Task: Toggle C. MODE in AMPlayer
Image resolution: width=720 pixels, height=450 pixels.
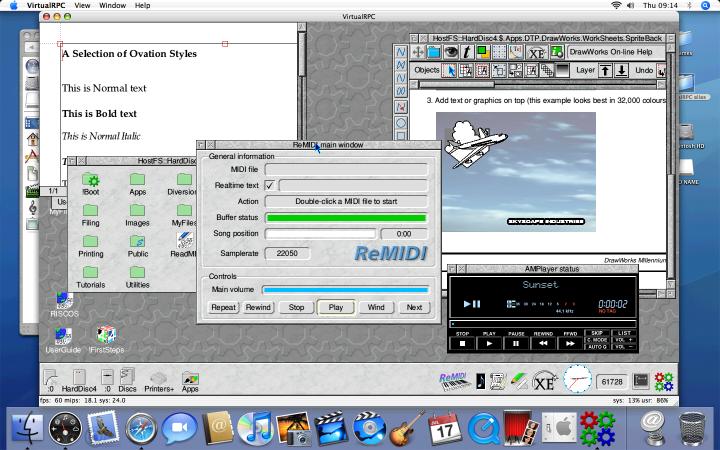Action: pos(597,339)
